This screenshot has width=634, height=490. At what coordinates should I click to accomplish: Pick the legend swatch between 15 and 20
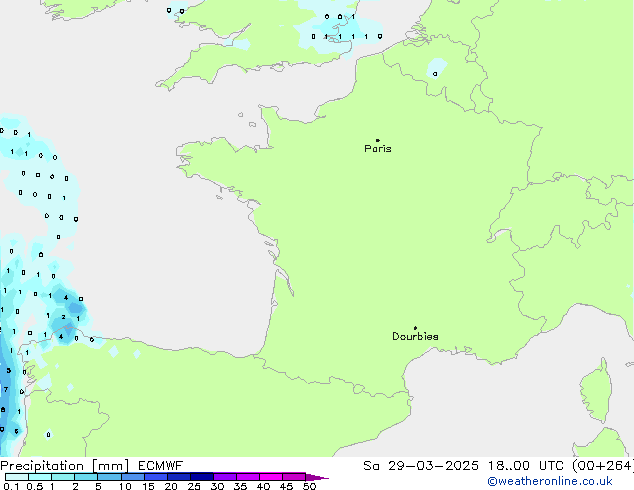click(155, 477)
